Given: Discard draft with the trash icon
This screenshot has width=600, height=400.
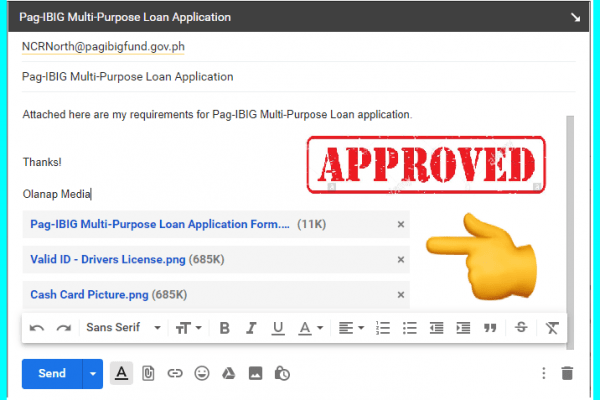Looking at the screenshot, I should [568, 373].
